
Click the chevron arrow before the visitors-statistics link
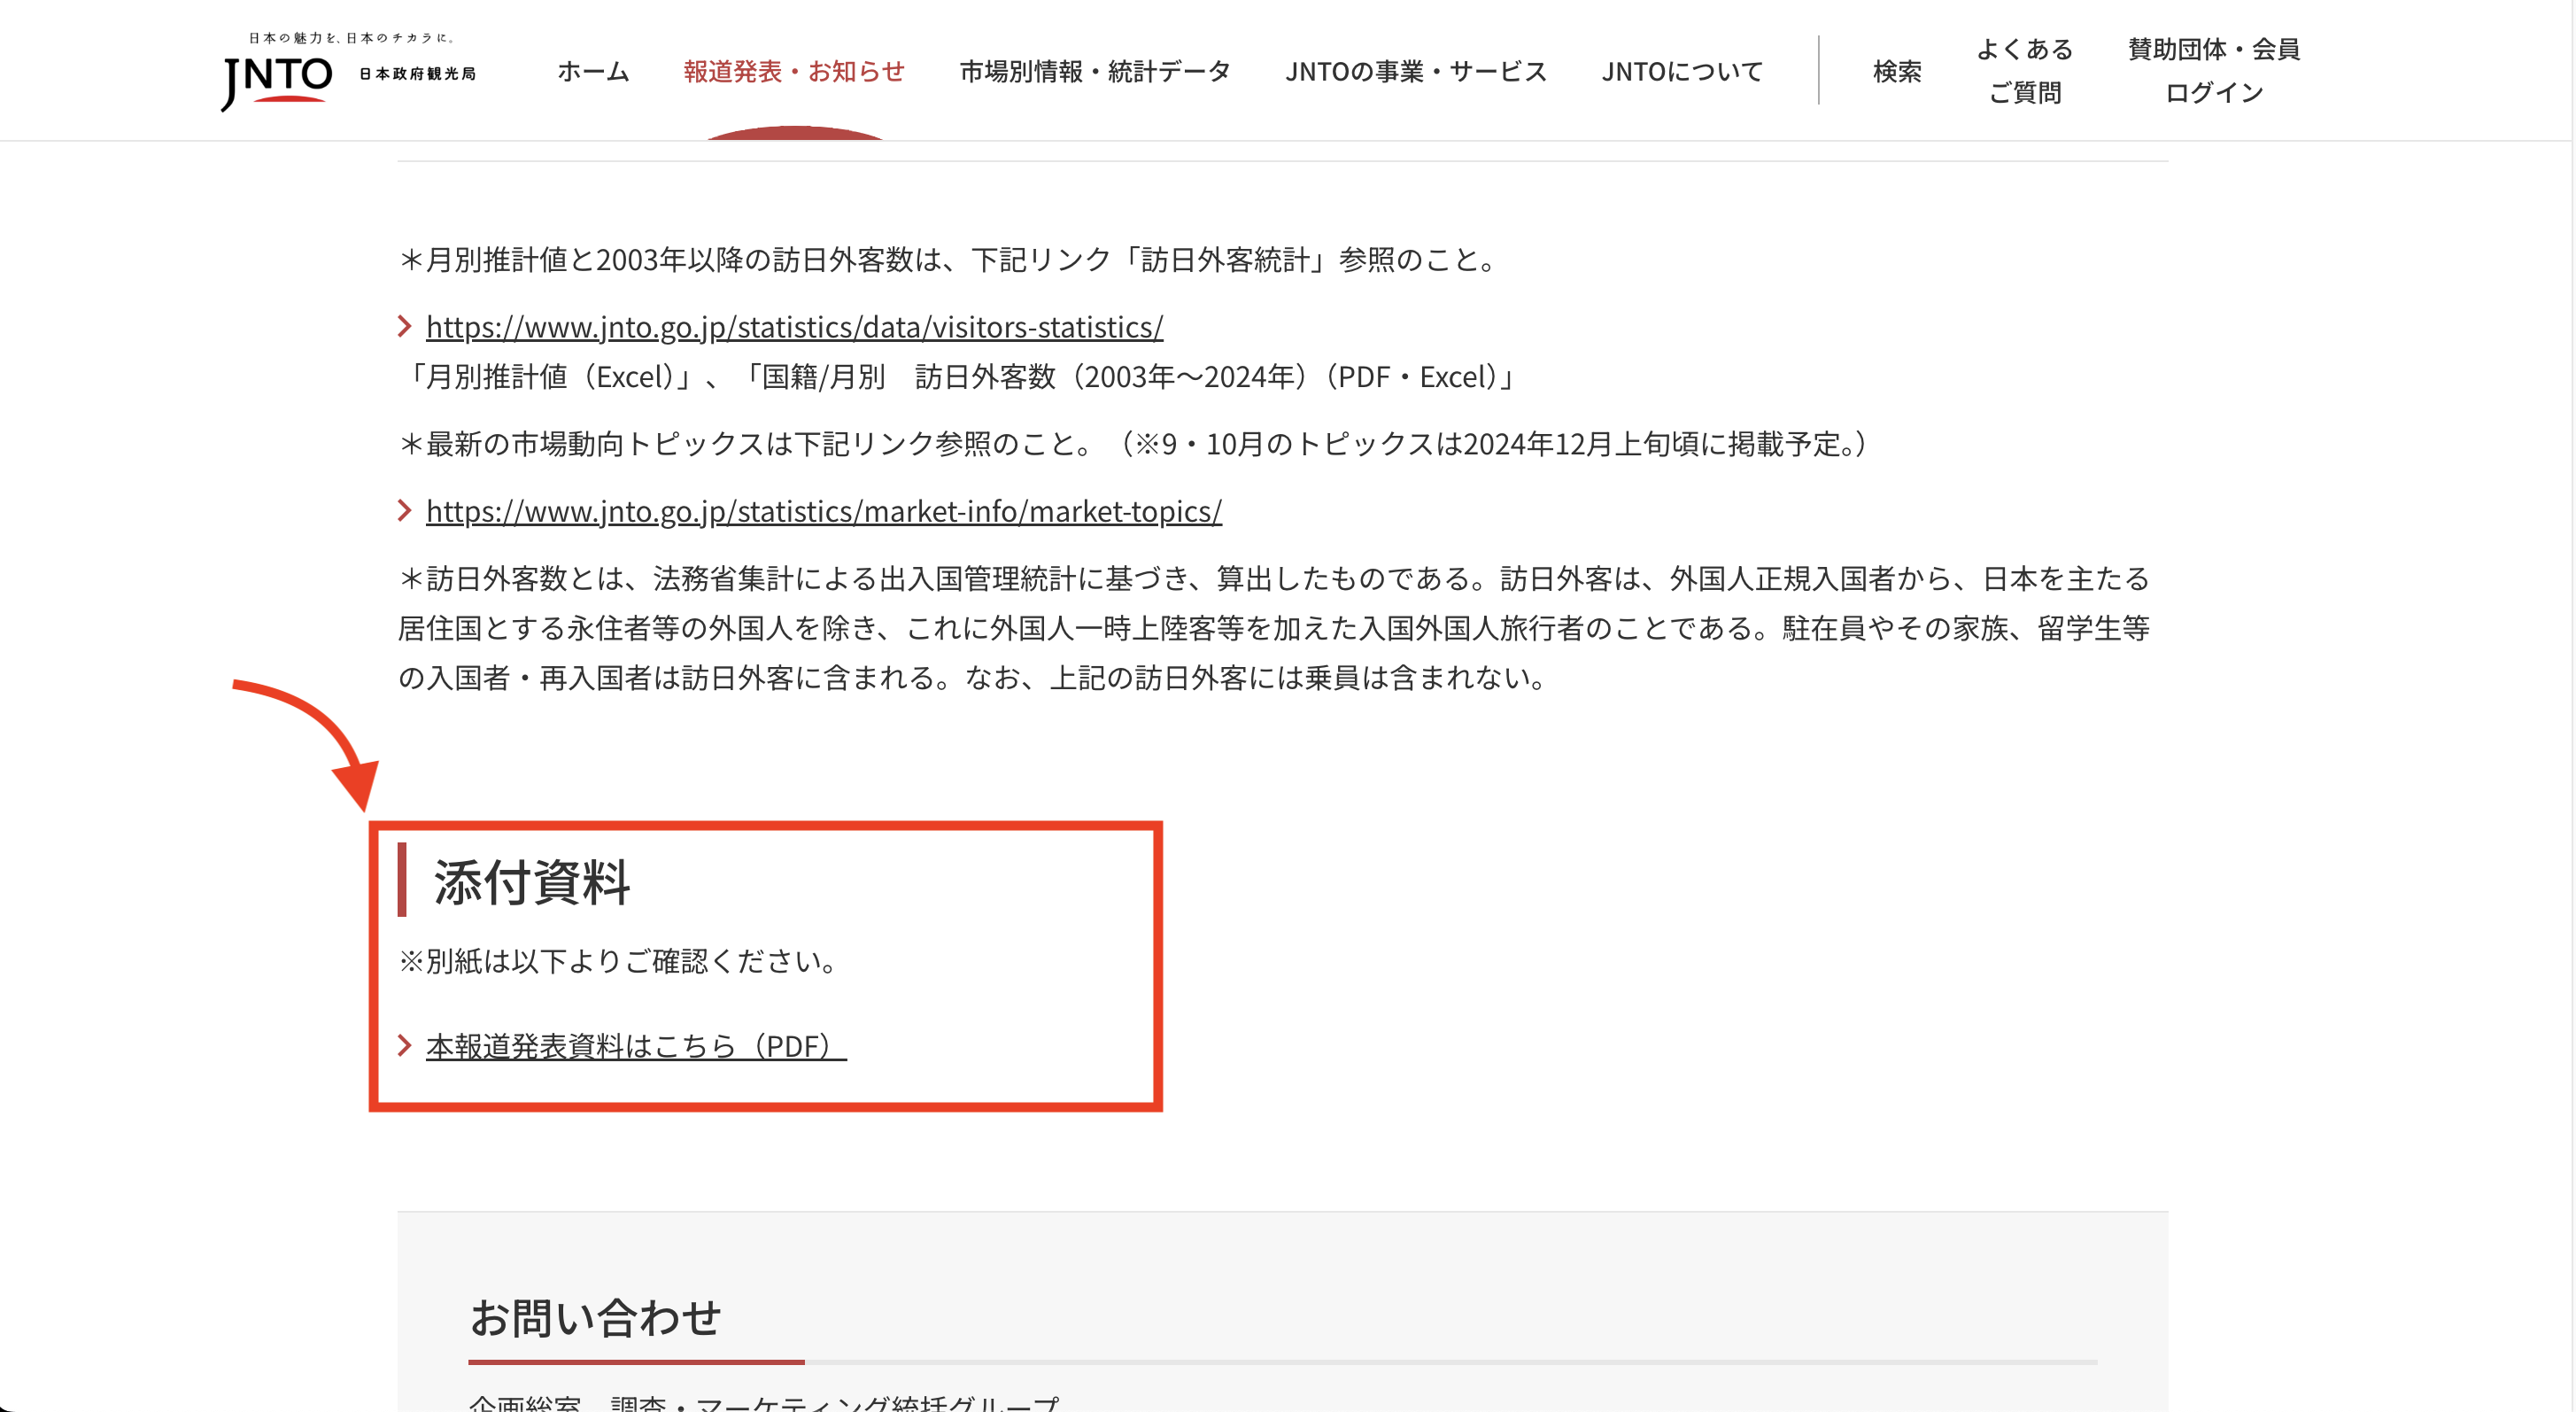(x=405, y=326)
